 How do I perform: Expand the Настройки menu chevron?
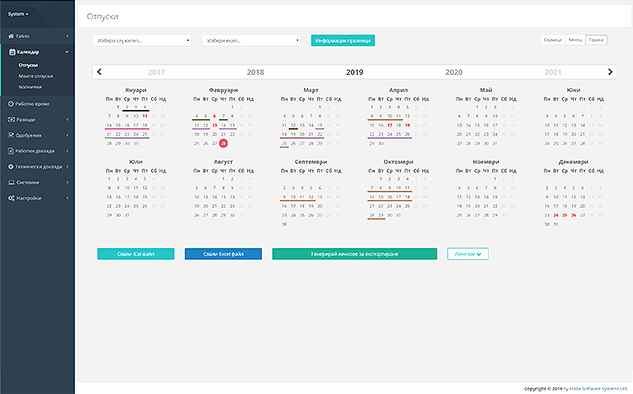point(67,198)
